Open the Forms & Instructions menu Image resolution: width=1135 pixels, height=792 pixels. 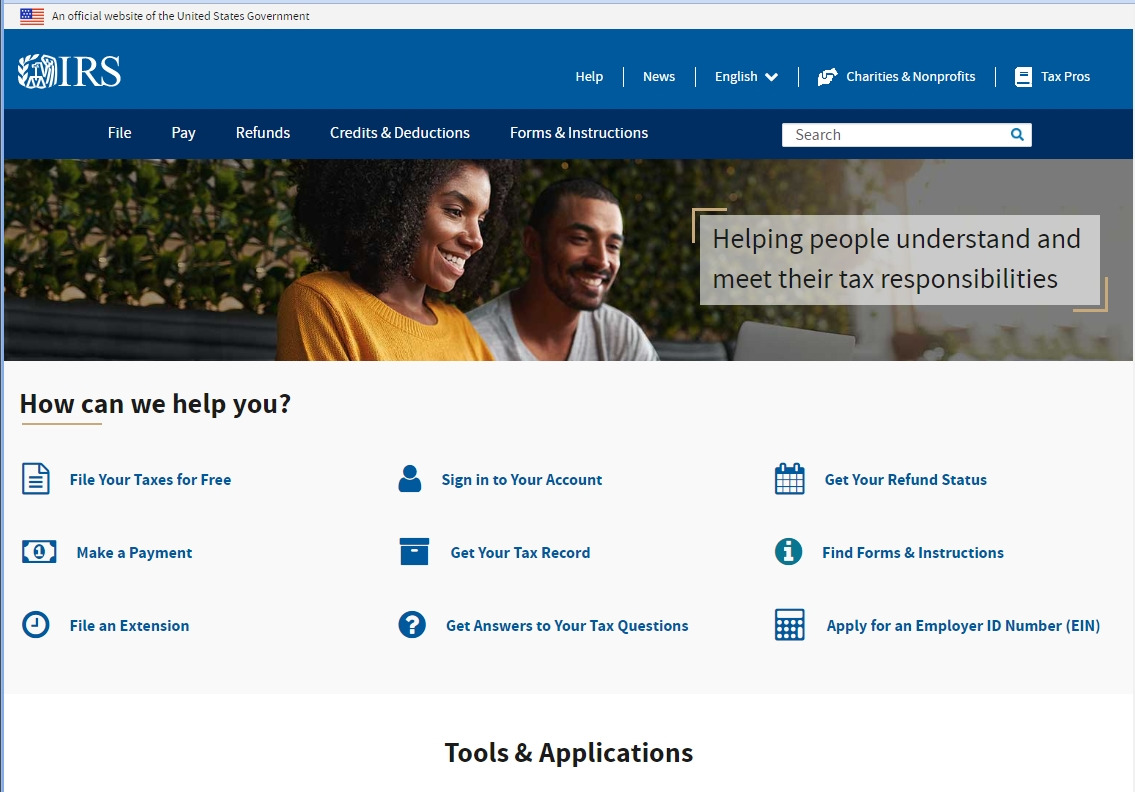579,133
